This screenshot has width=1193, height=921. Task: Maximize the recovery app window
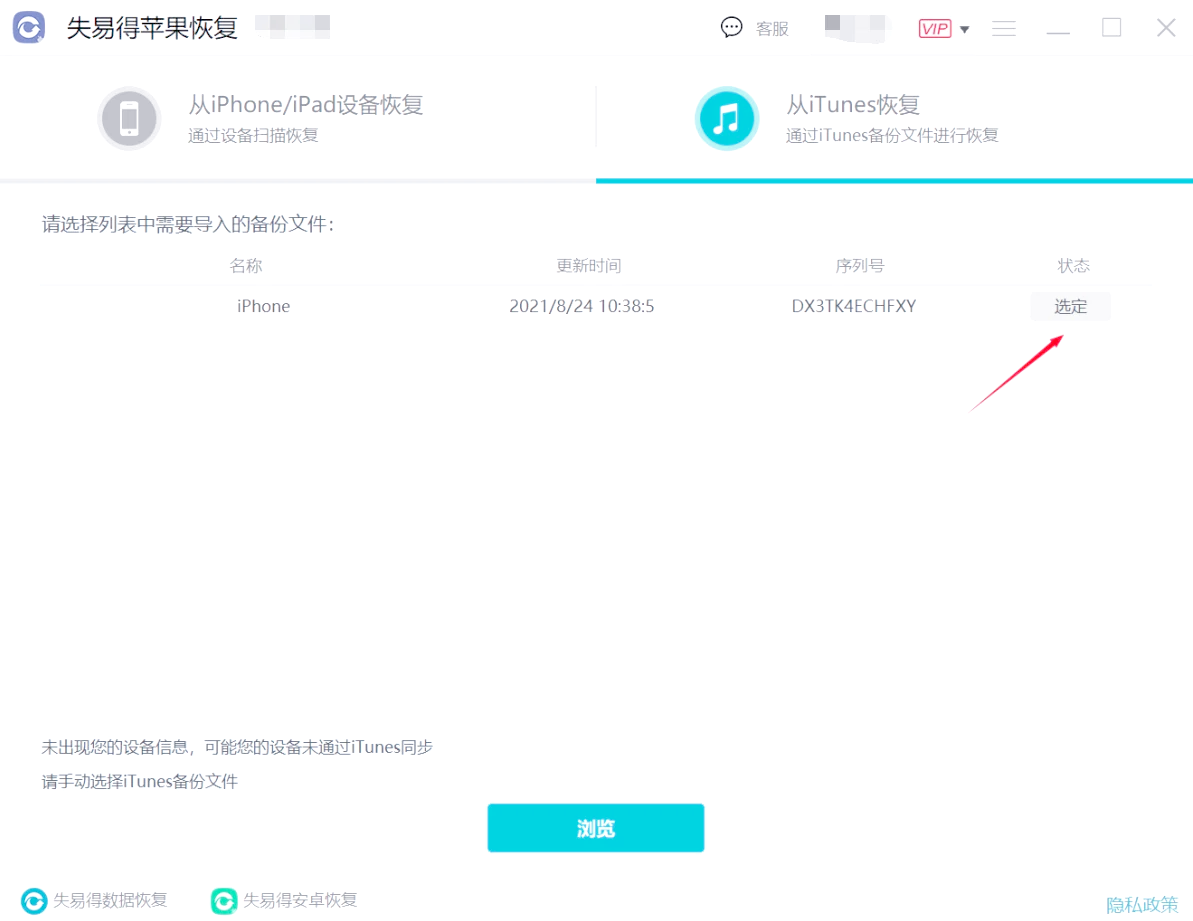[1112, 28]
